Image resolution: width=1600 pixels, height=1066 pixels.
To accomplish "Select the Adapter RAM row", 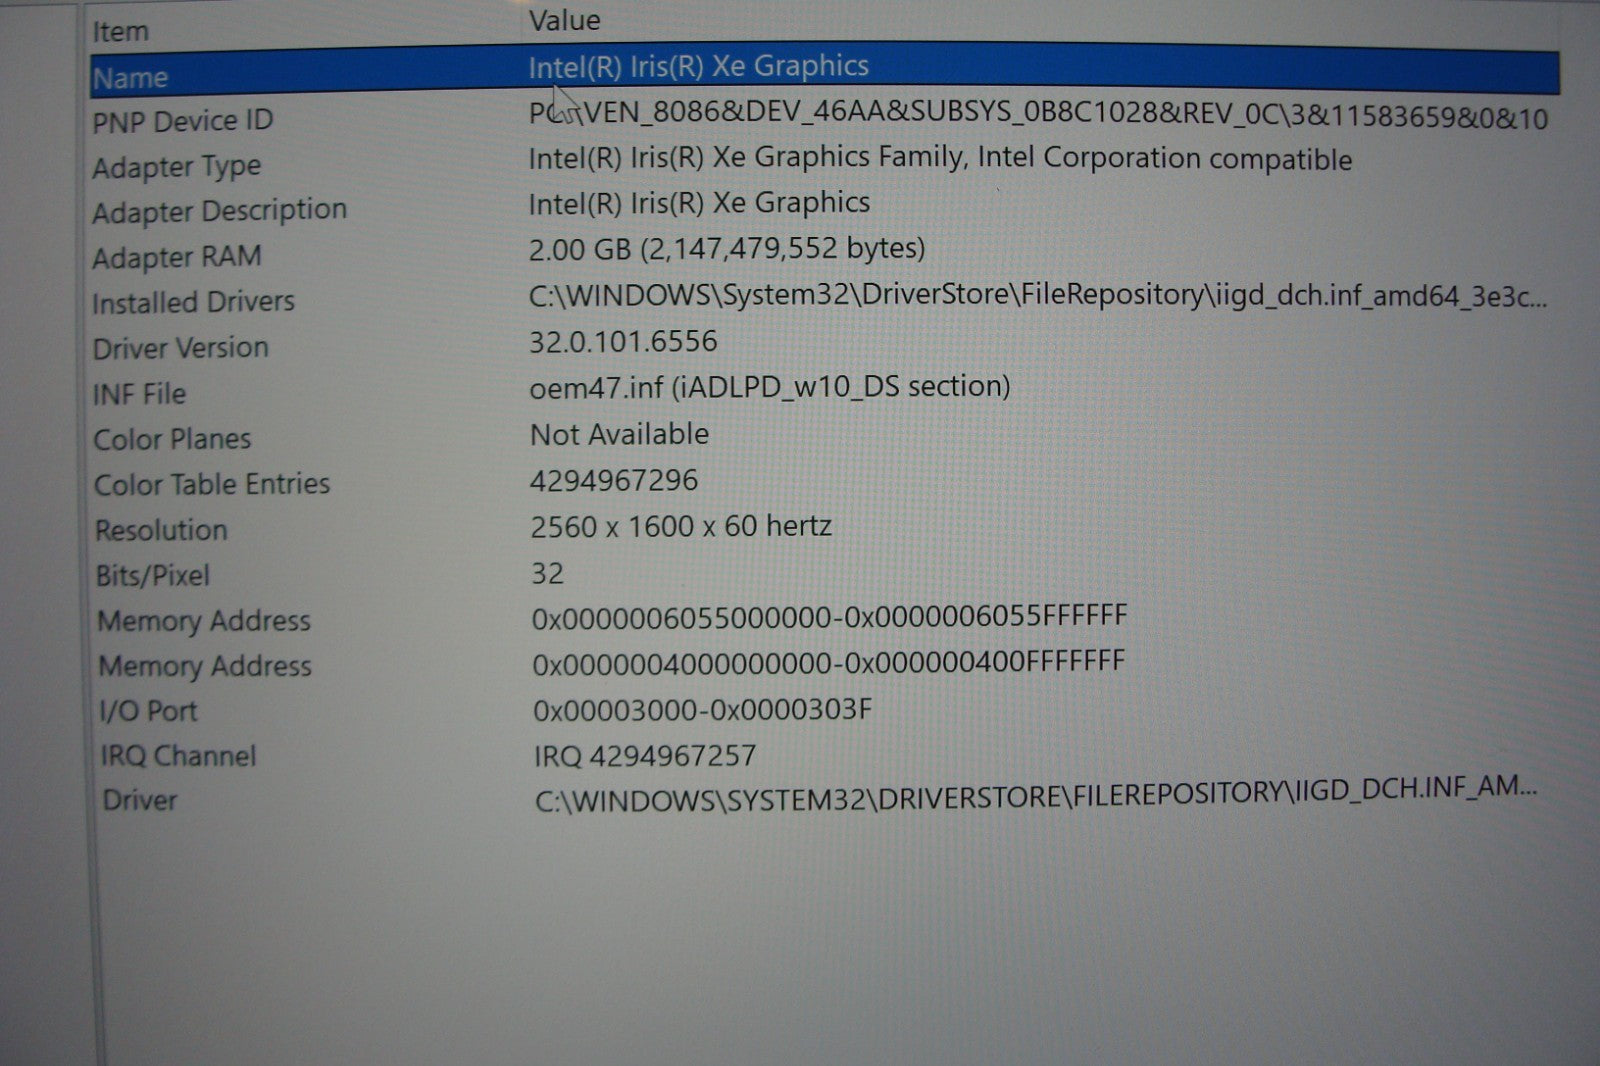I will pos(177,257).
